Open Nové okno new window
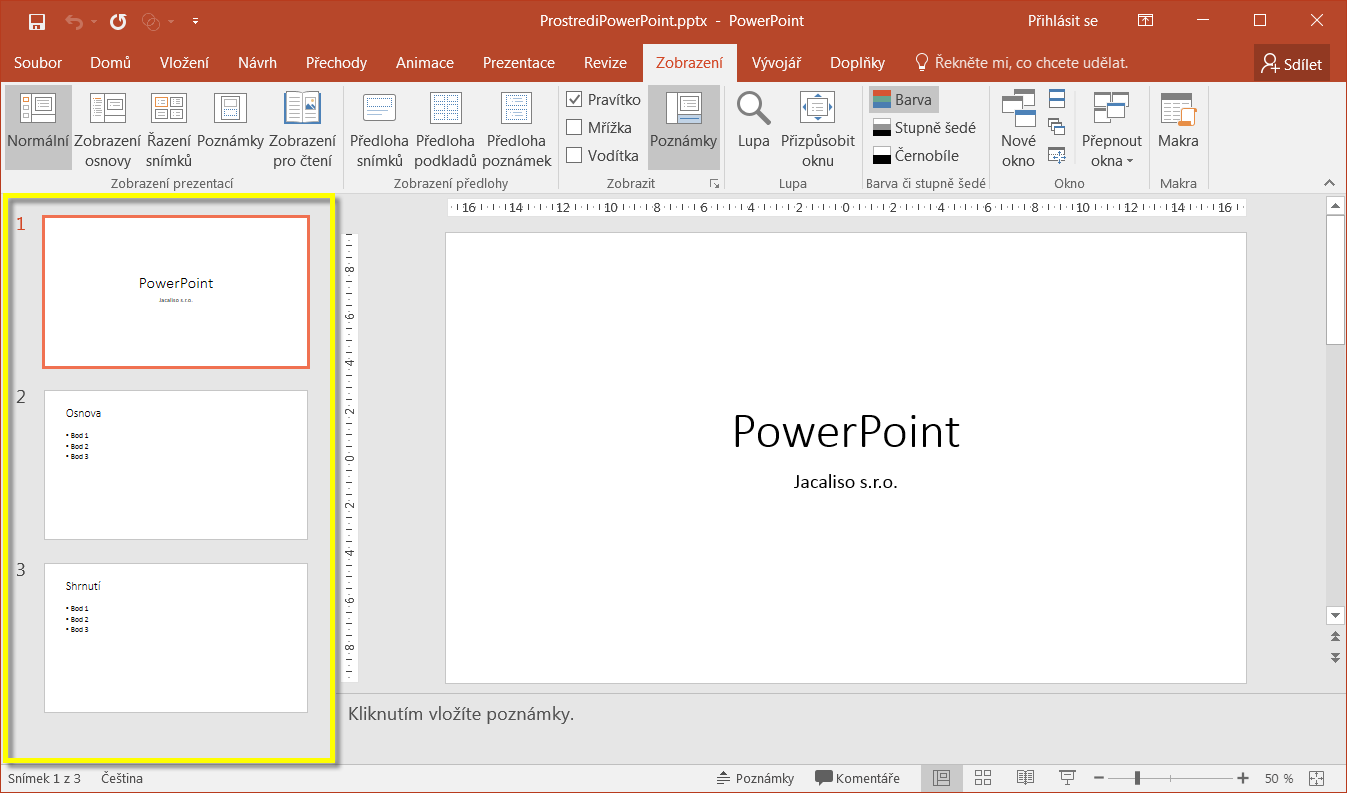 click(x=1018, y=127)
